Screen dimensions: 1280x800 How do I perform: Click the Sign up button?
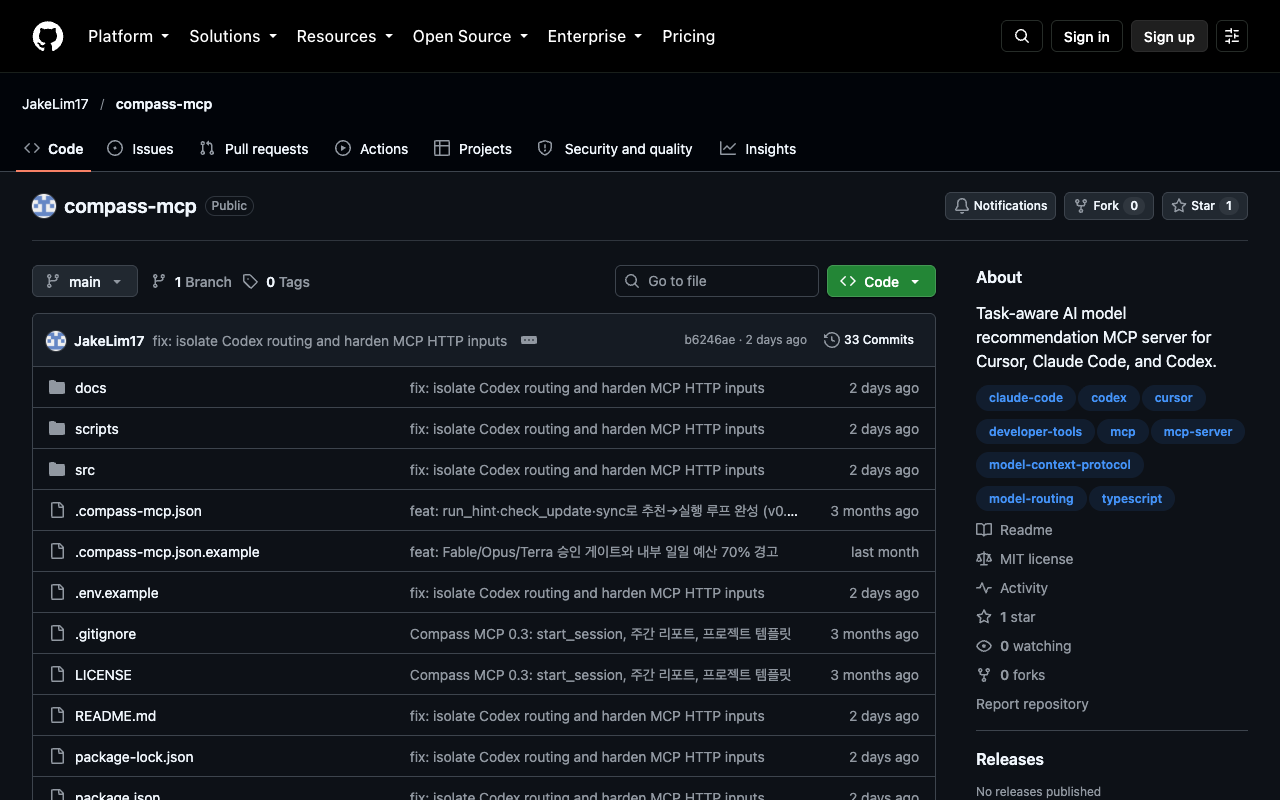pos(1169,36)
